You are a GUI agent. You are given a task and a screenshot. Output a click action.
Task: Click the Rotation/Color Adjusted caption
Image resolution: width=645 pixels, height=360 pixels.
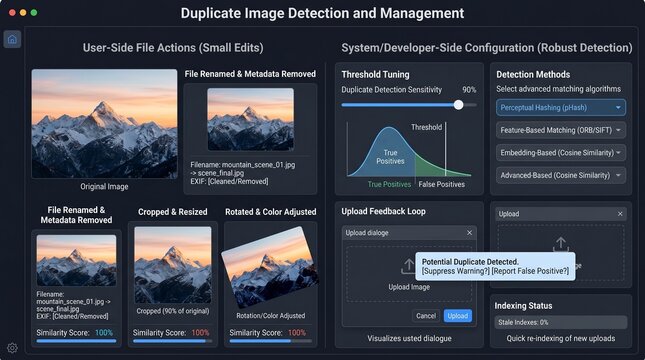tap(271, 316)
